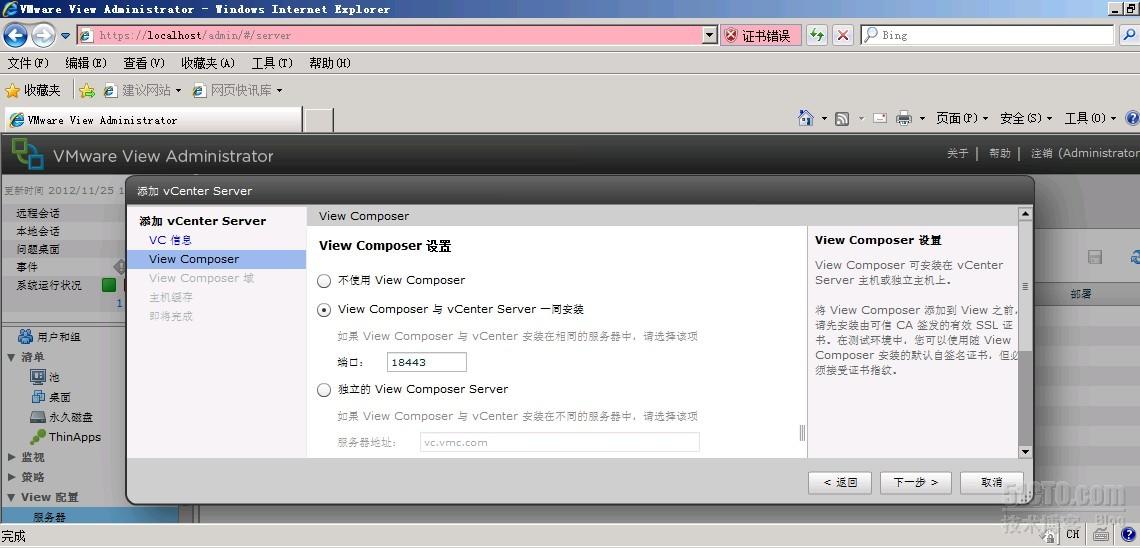This screenshot has height=548, width=1140.
Task: Open the 帮助(H) menu
Action: click(329, 63)
